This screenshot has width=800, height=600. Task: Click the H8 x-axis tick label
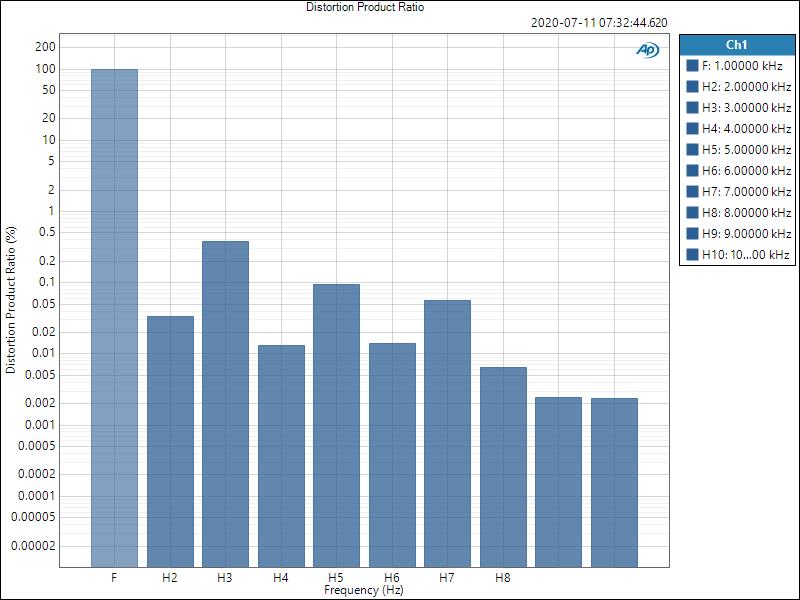503,578
